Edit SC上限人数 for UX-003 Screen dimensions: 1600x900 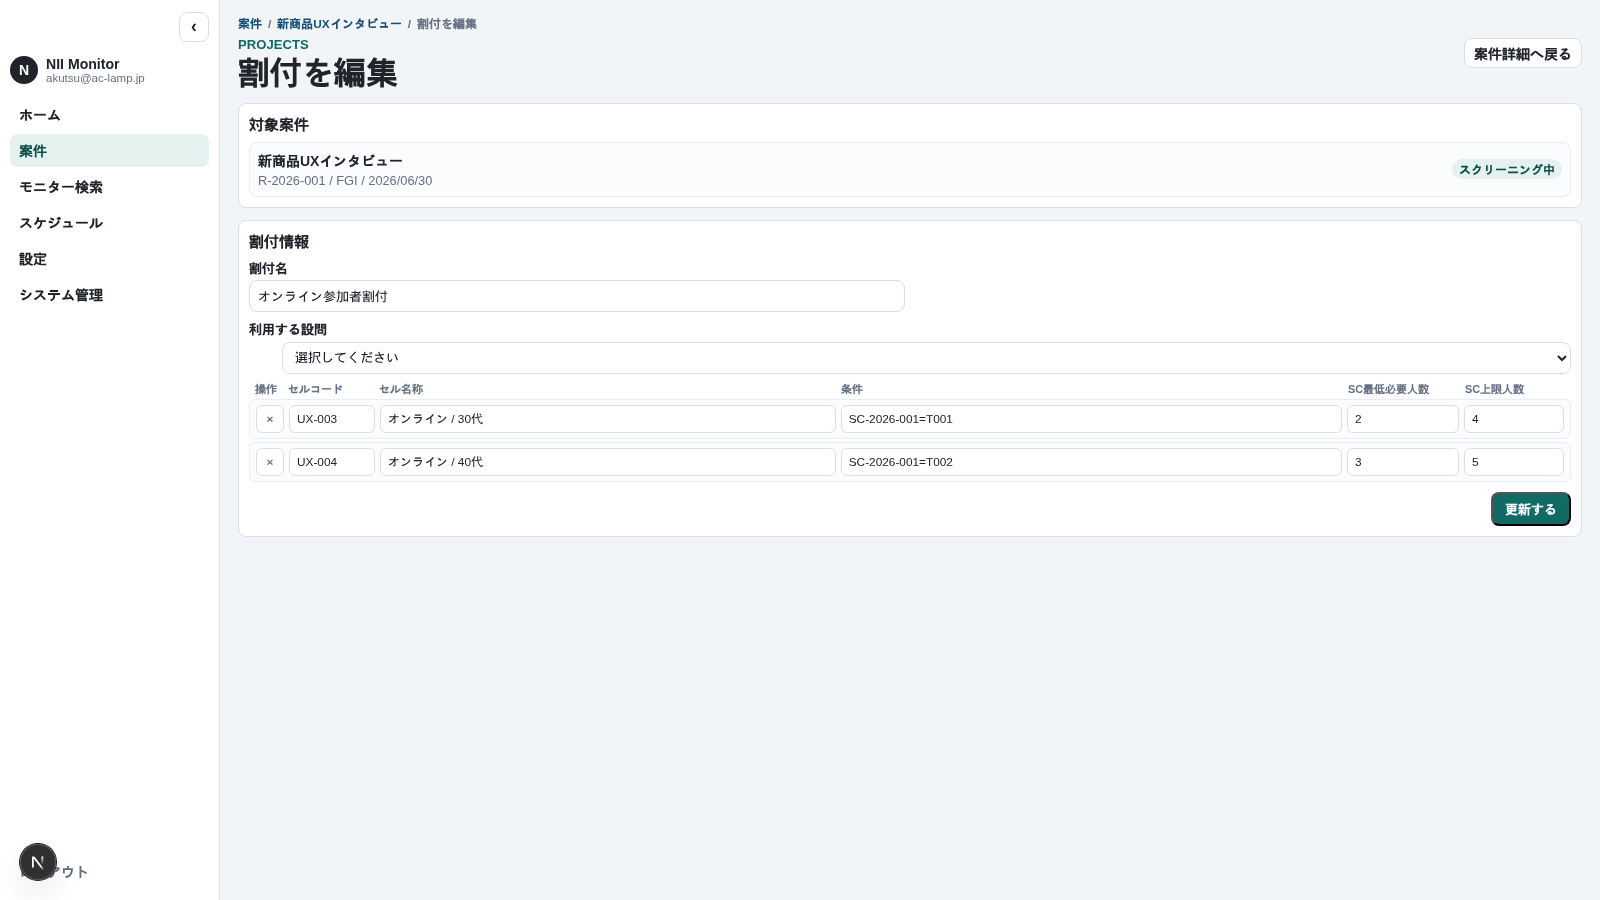(x=1514, y=419)
